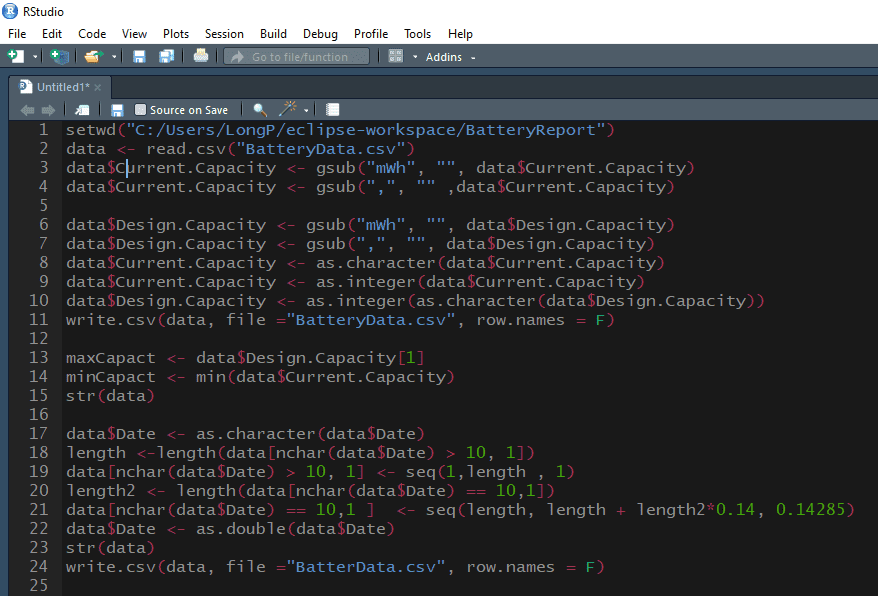Open the Edit menu
Image resolution: width=878 pixels, height=596 pixels.
(x=52, y=34)
